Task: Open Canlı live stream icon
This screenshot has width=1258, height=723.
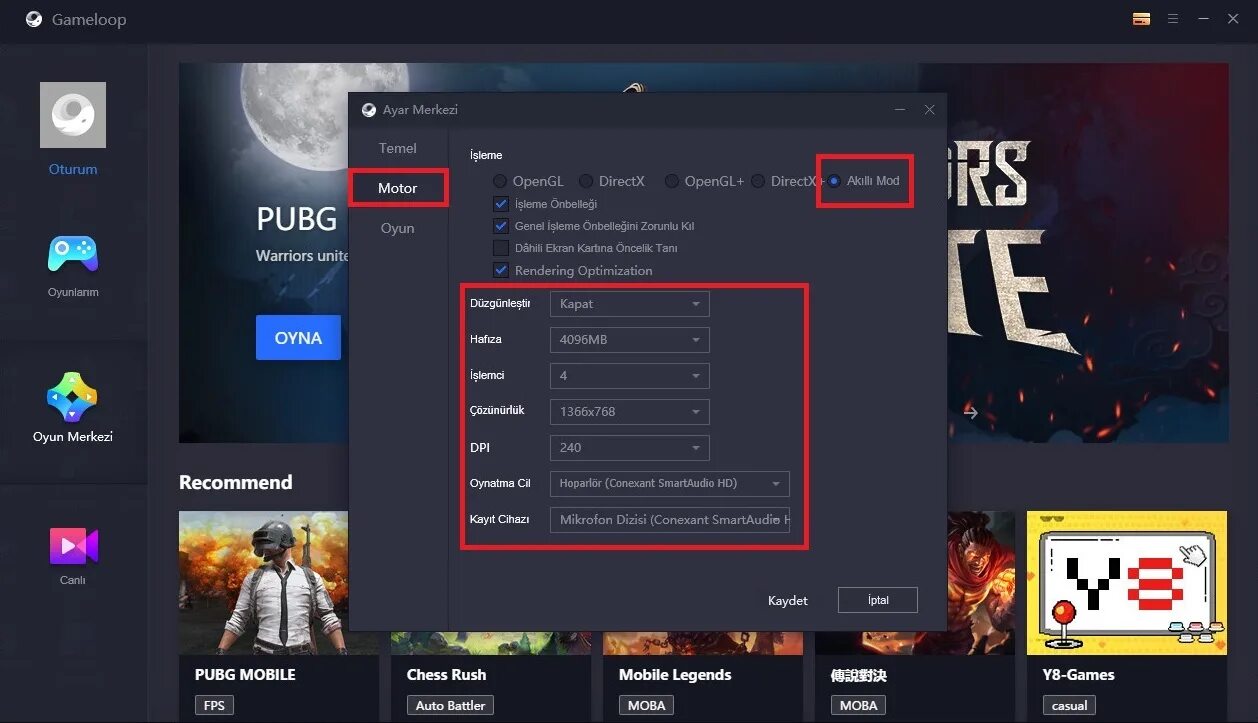Action: pyautogui.click(x=73, y=545)
